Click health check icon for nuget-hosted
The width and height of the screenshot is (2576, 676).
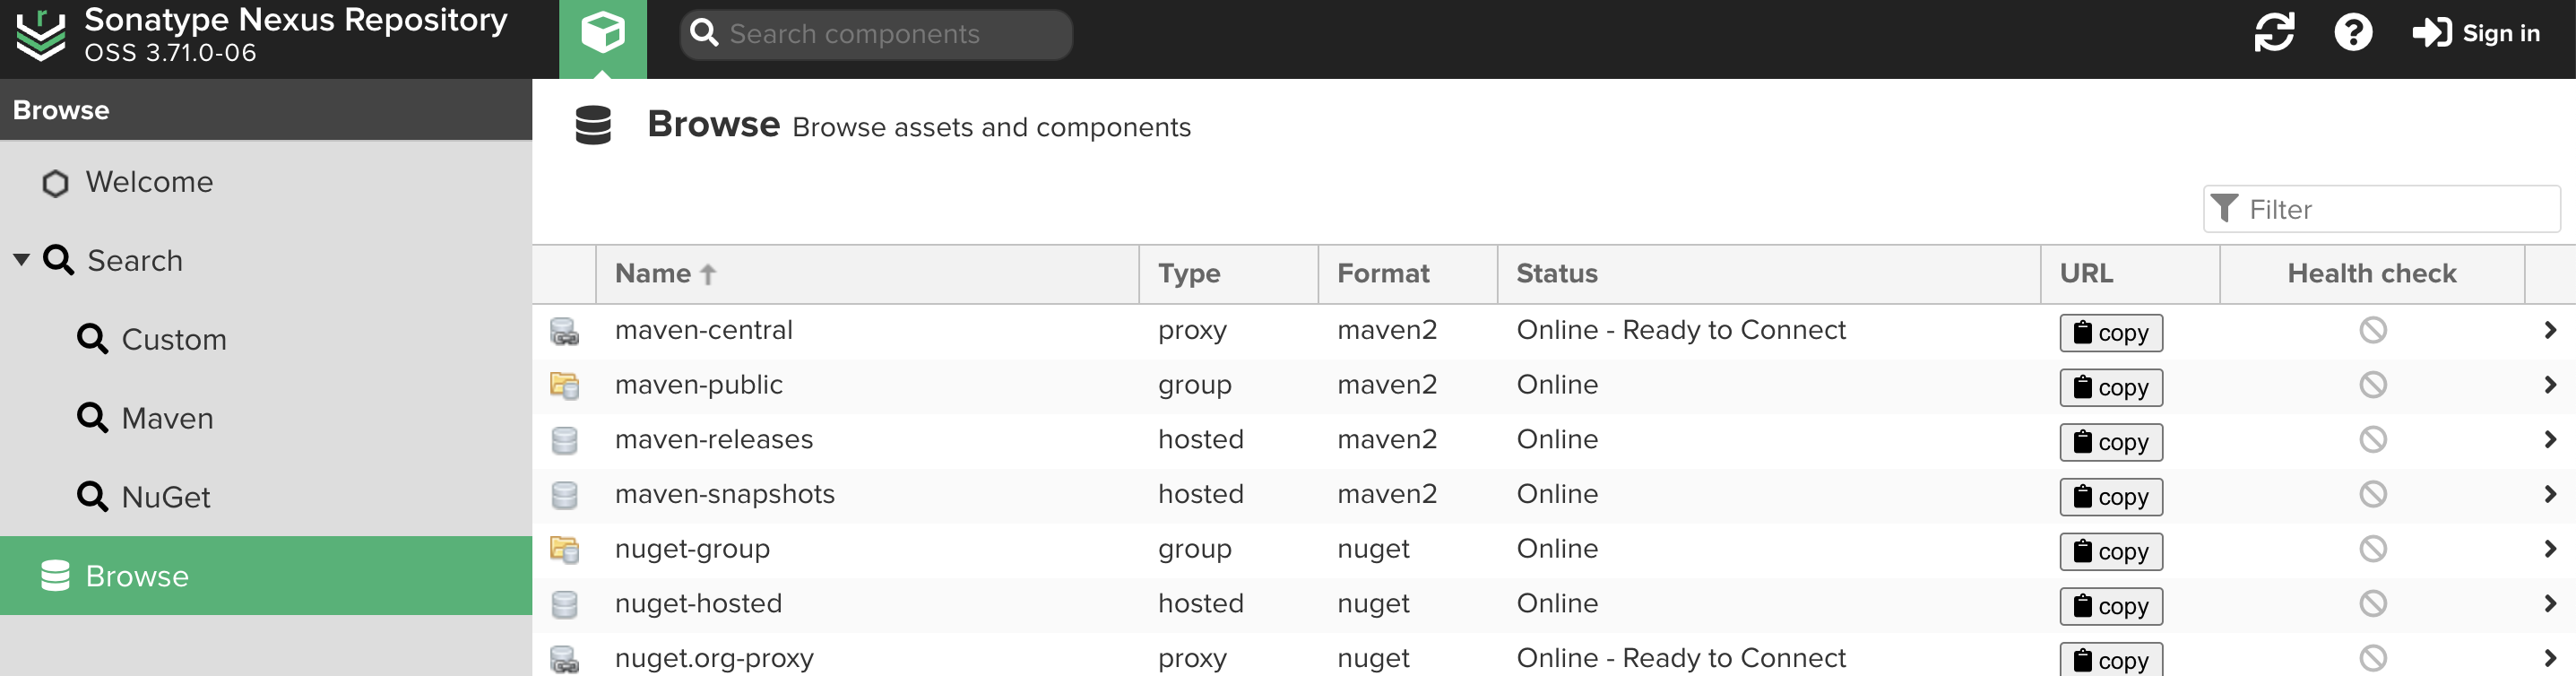(x=2372, y=604)
